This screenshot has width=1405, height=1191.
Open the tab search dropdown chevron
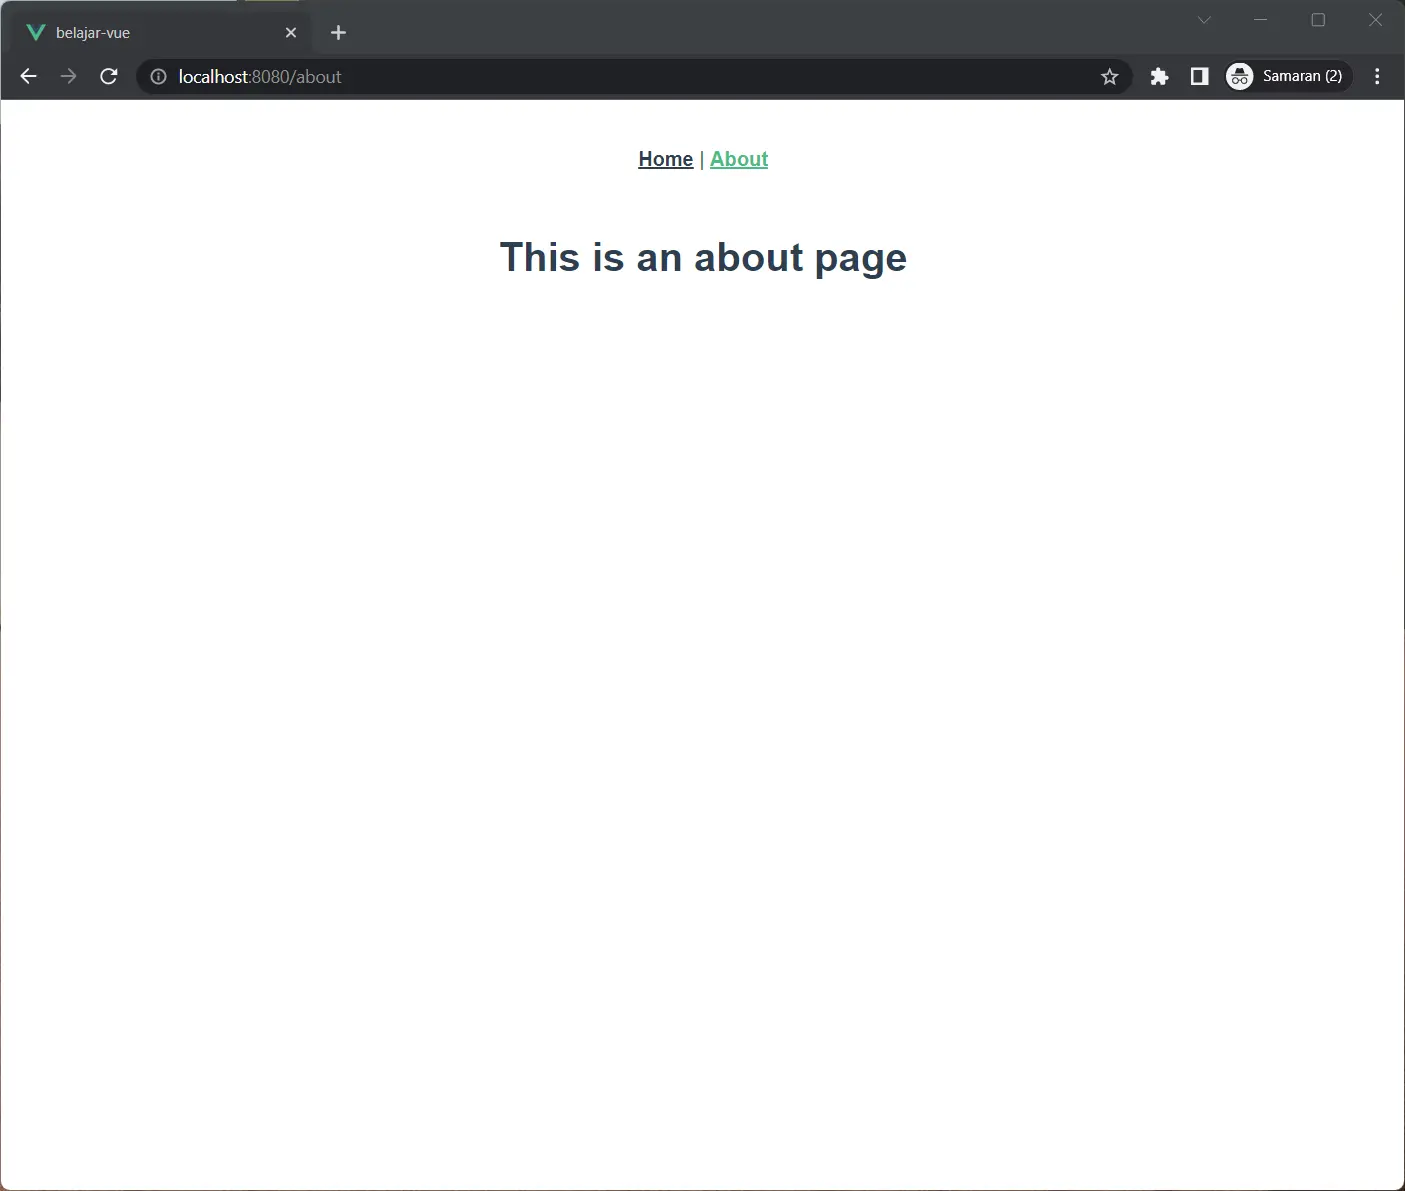[x=1204, y=20]
